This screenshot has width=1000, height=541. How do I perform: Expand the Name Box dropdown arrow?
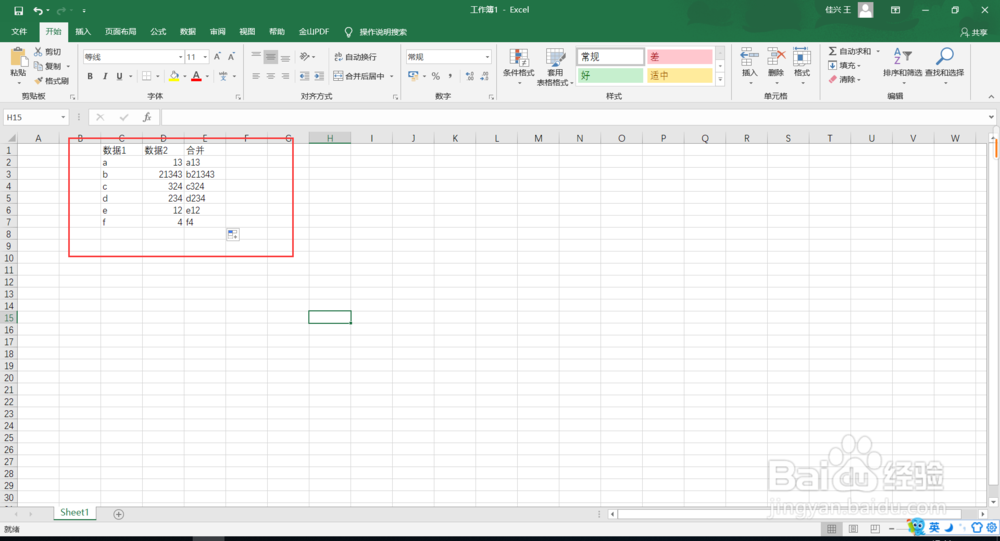62,117
